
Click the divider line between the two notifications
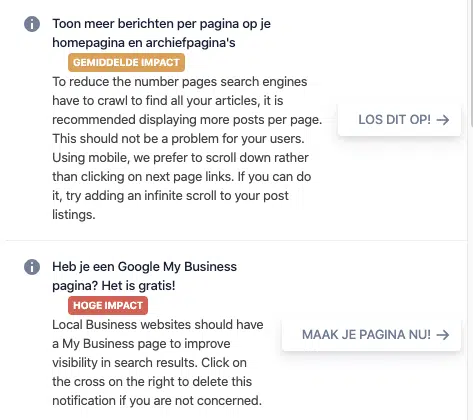(236, 240)
